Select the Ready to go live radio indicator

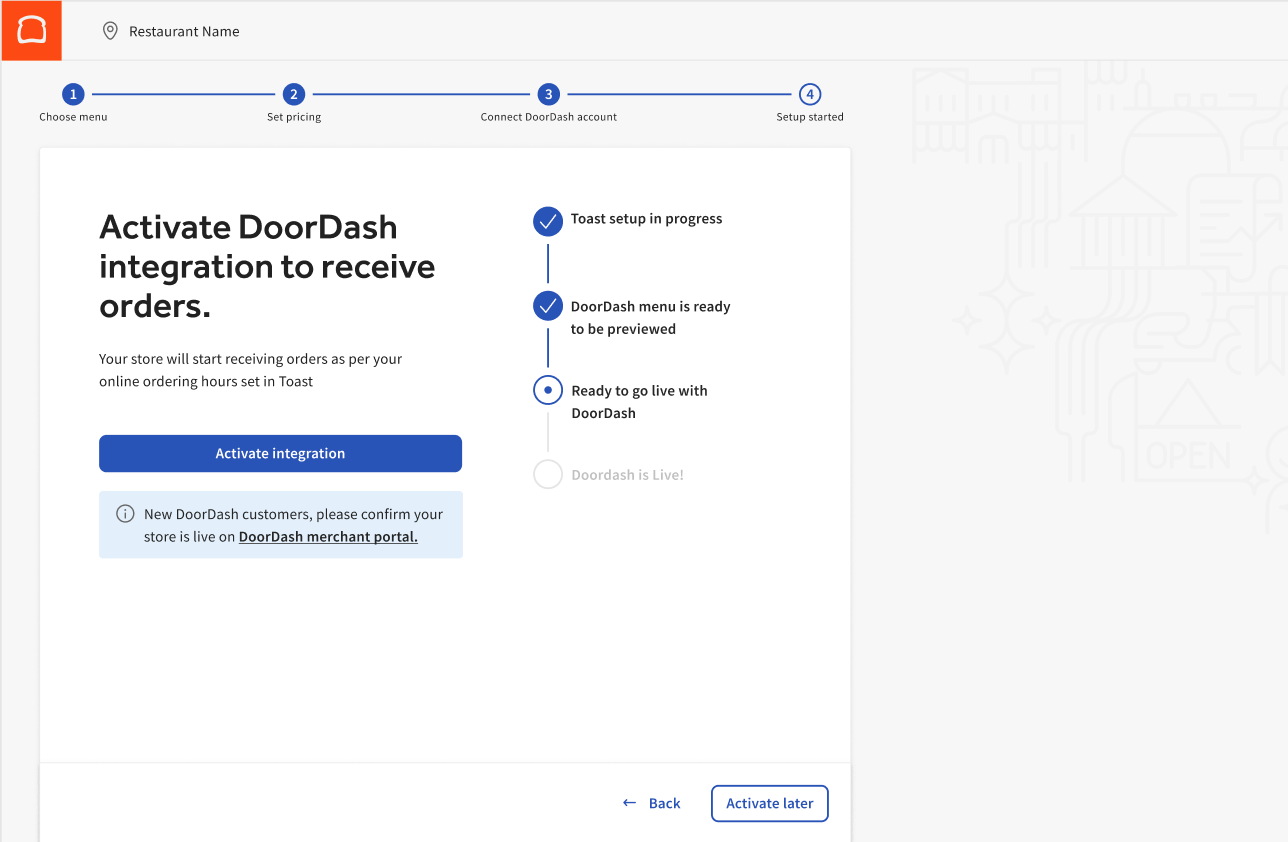click(548, 390)
